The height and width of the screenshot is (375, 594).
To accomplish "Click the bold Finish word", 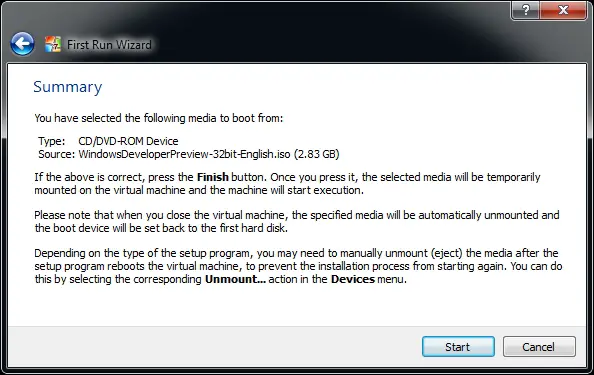I will tap(213, 177).
